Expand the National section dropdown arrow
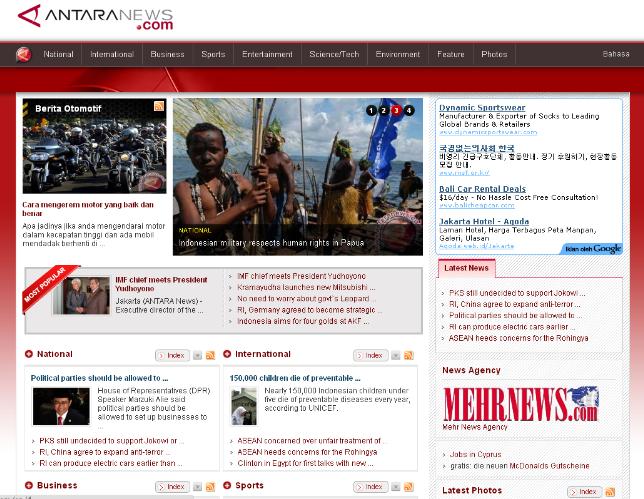This screenshot has height=499, width=644. [197, 355]
